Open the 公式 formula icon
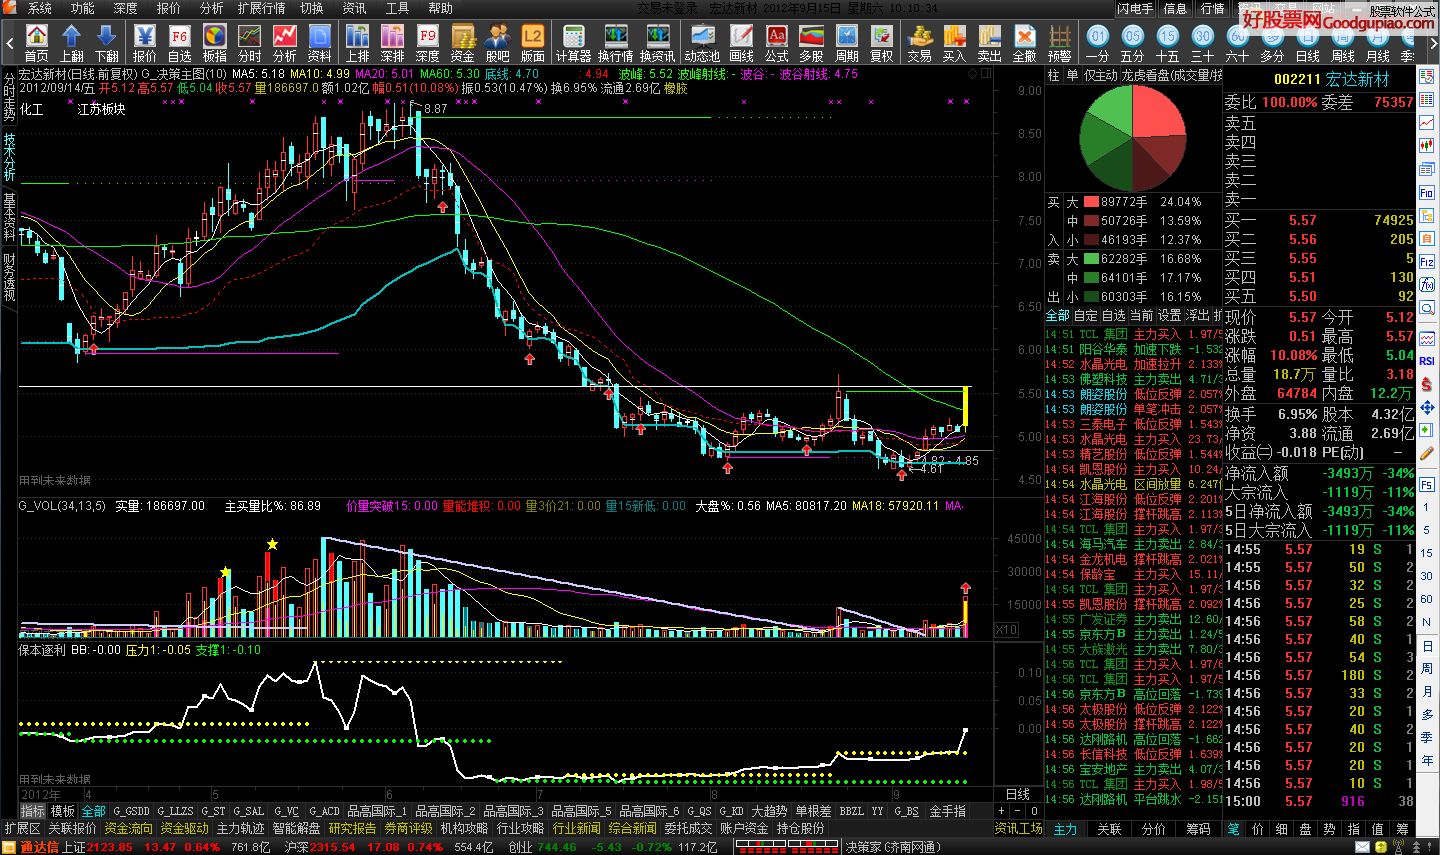The width and height of the screenshot is (1440, 855). click(x=777, y=43)
